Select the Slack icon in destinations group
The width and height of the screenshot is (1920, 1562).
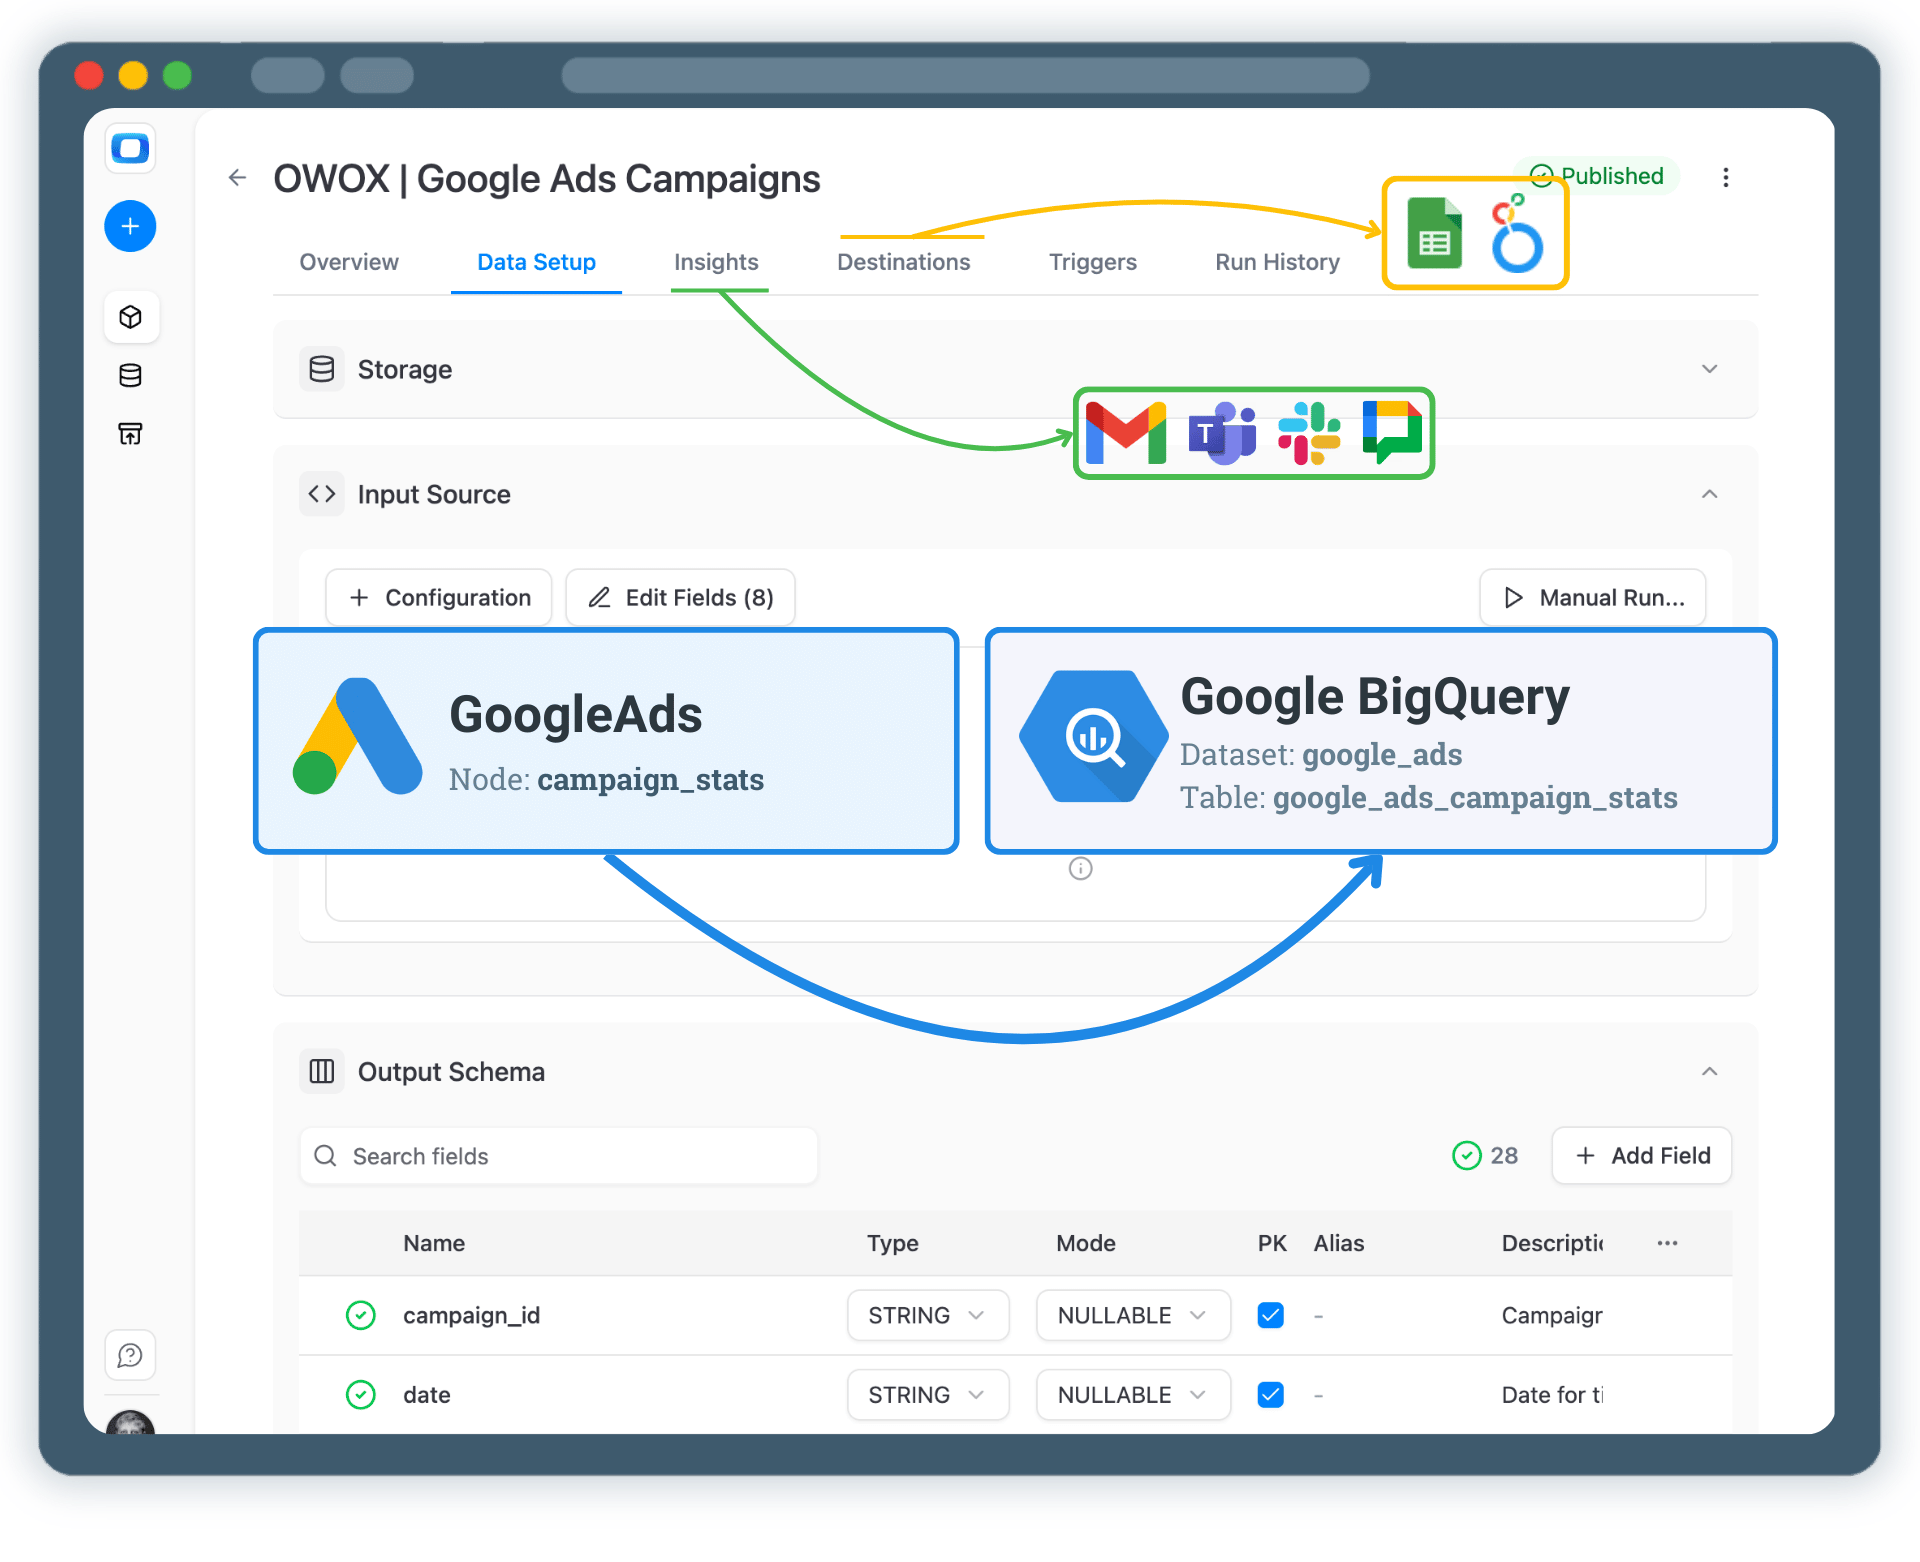(x=1308, y=433)
